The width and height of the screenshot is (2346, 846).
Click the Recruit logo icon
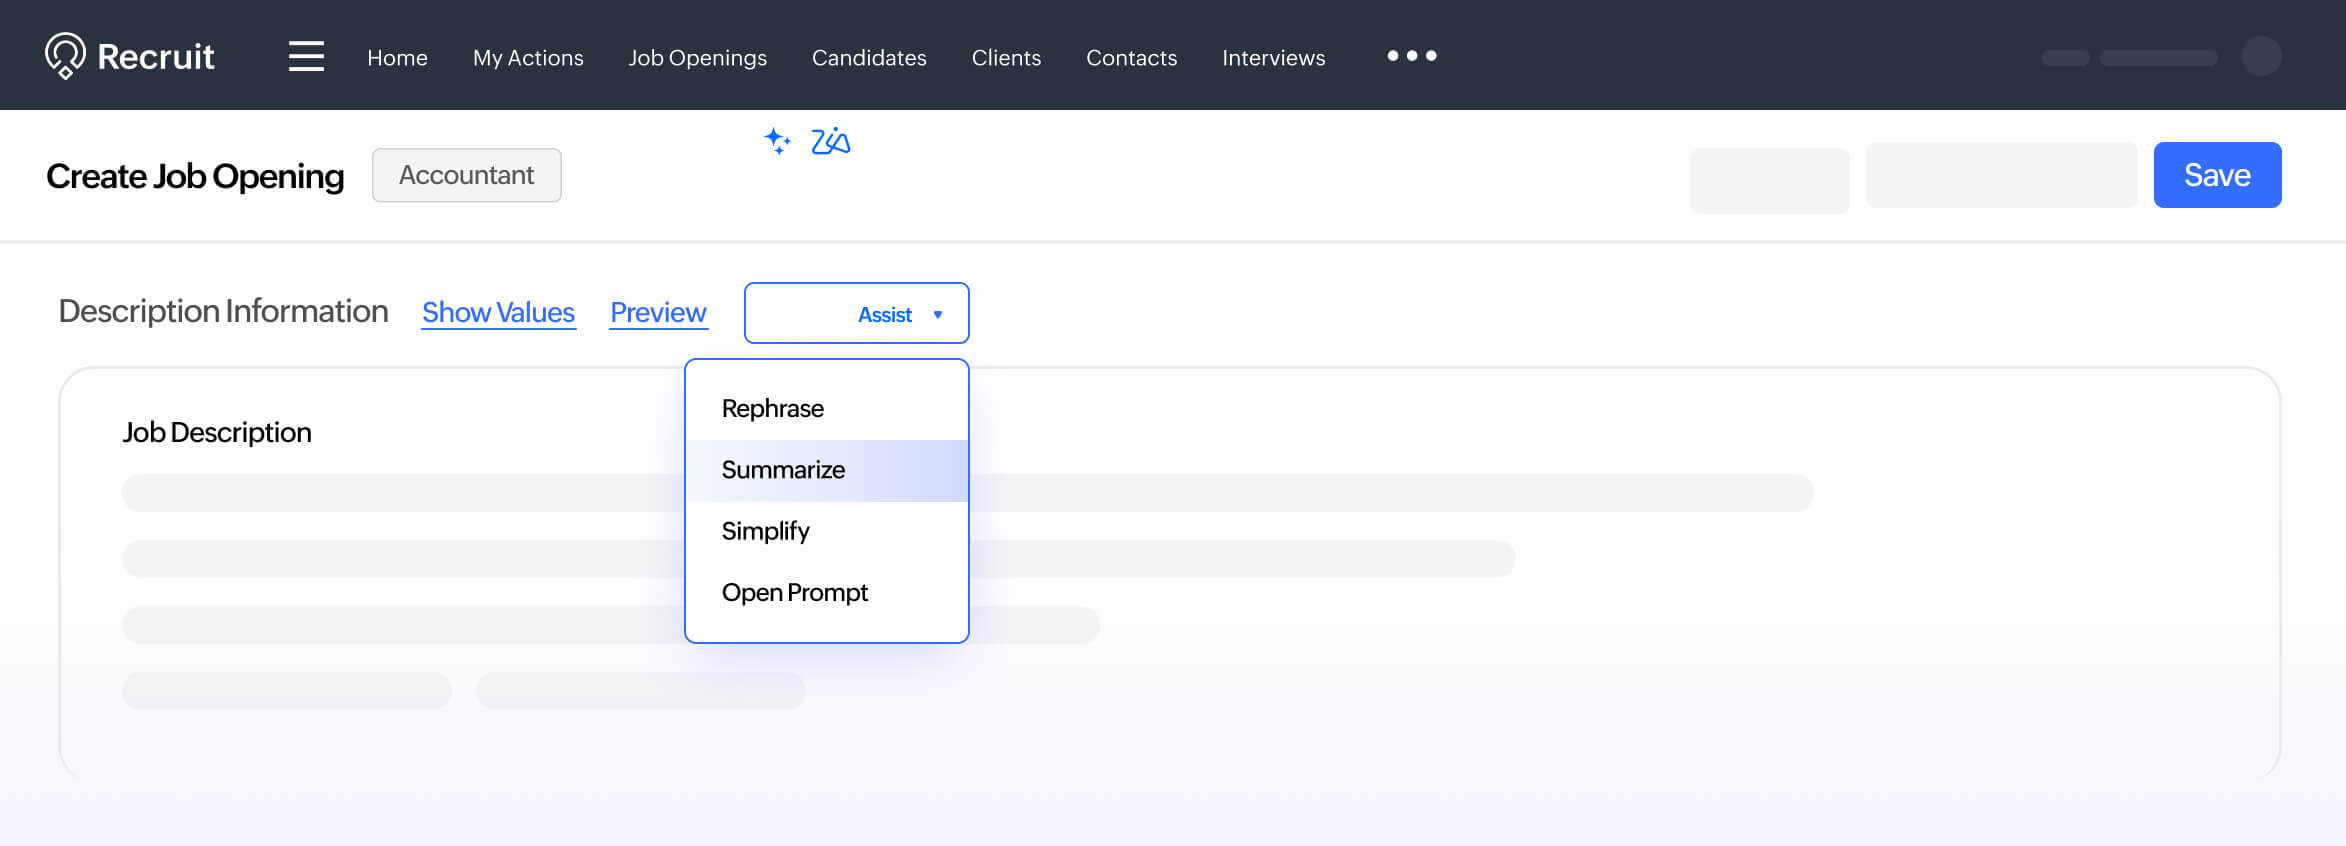(x=65, y=55)
